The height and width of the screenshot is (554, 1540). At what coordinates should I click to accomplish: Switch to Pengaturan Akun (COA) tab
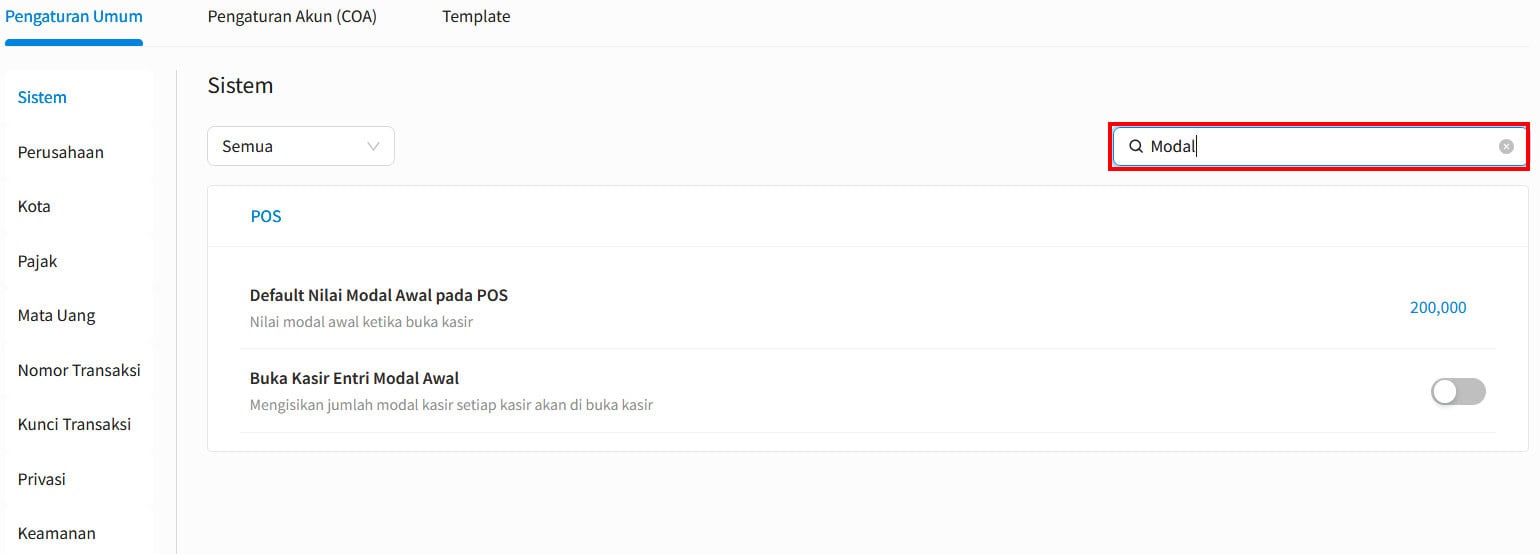(292, 17)
